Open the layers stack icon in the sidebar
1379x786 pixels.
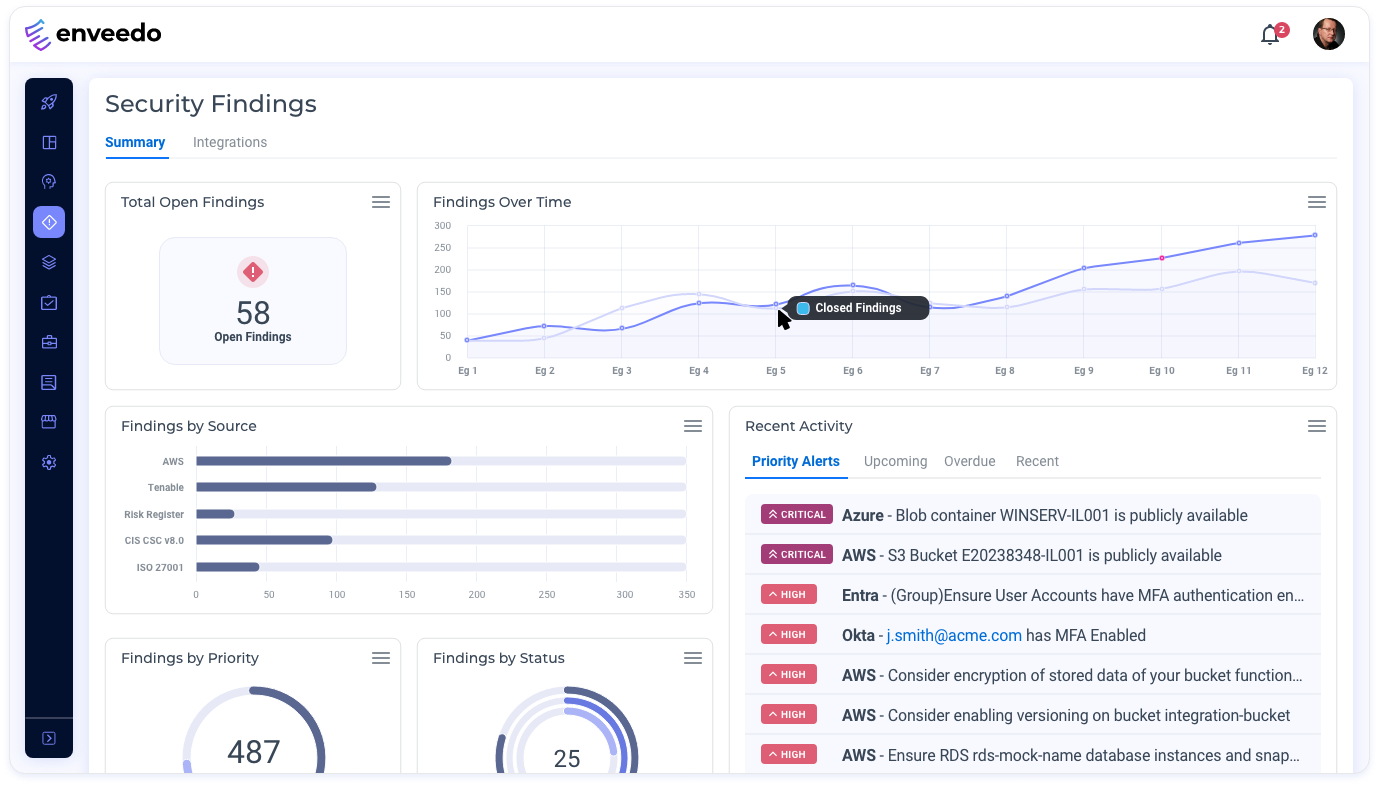point(48,262)
